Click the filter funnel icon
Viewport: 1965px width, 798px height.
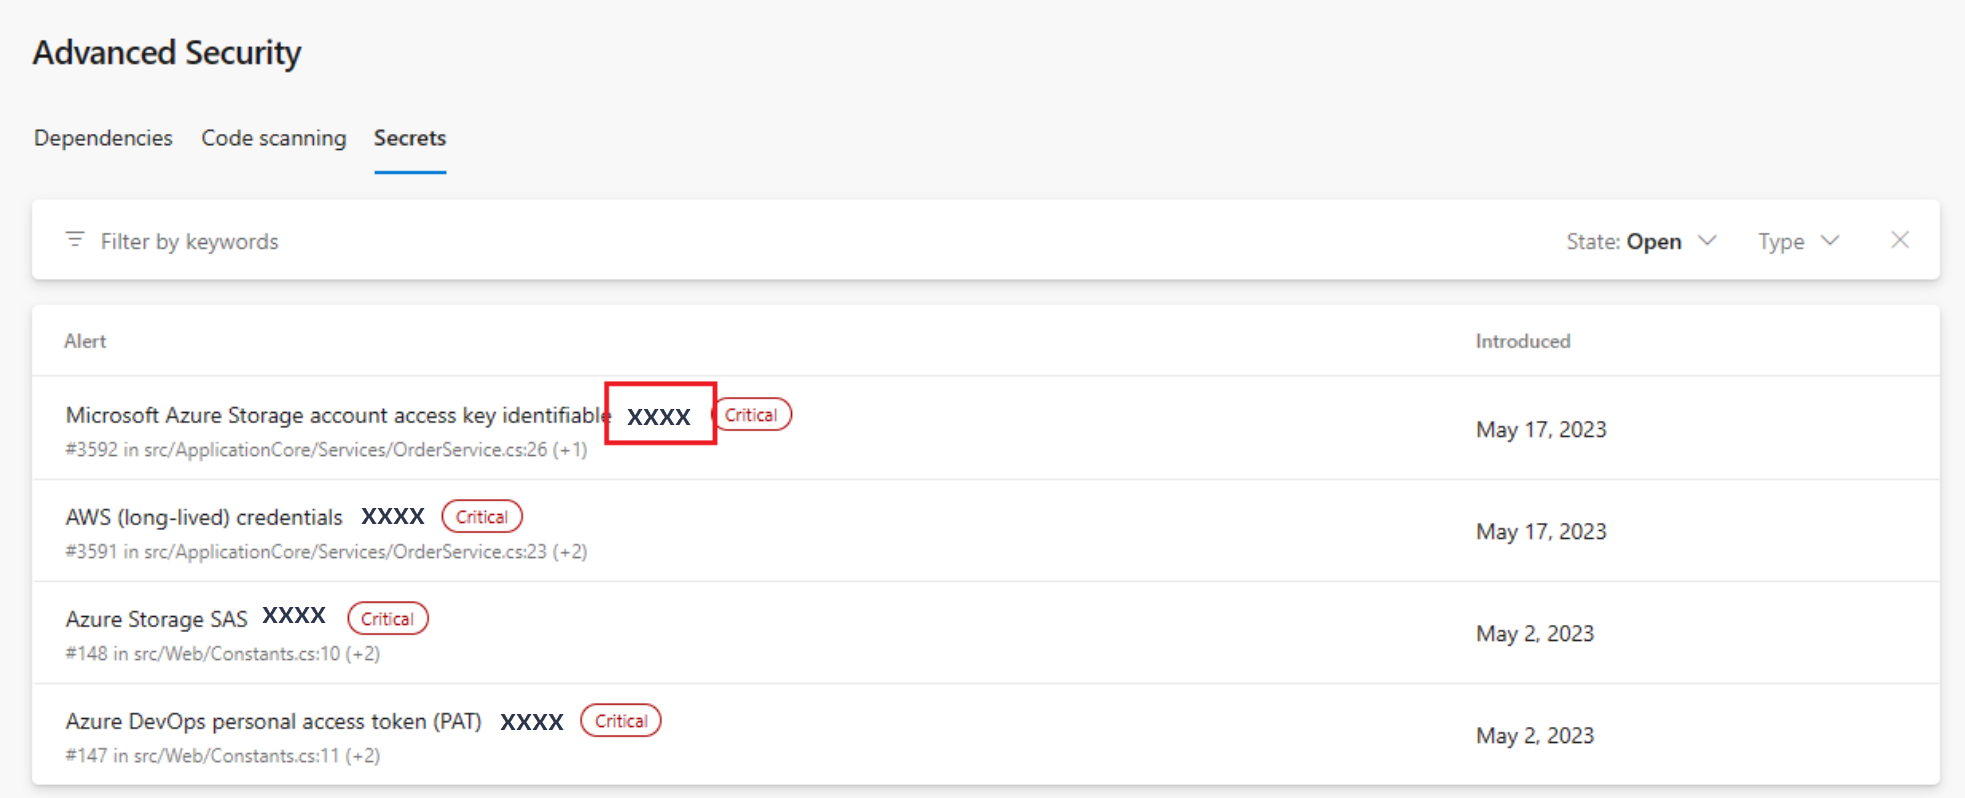(75, 240)
